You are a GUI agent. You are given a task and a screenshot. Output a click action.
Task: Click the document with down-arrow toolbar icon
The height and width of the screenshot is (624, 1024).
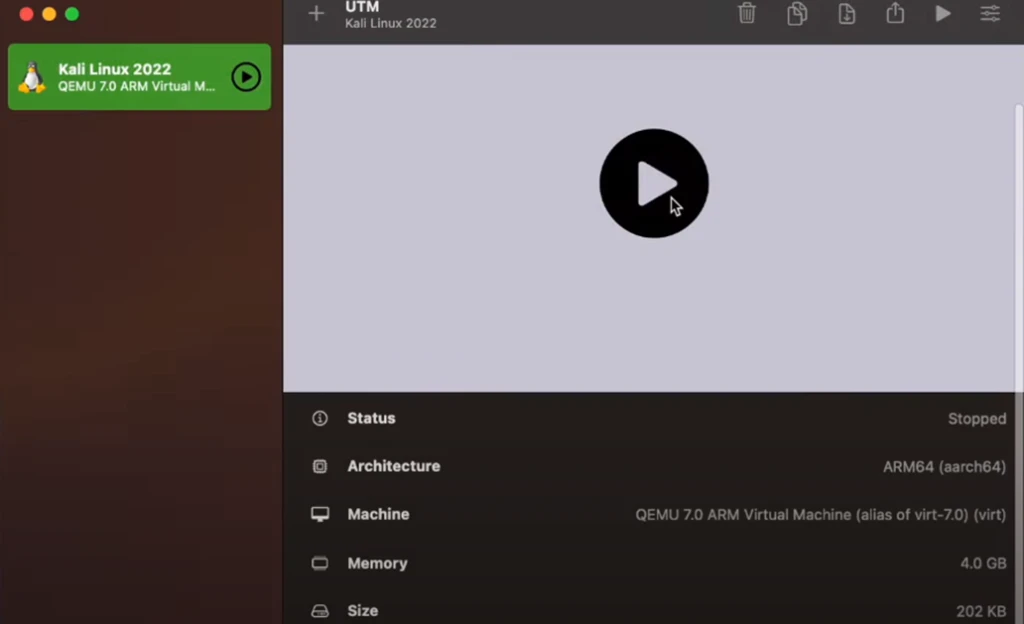(846, 14)
